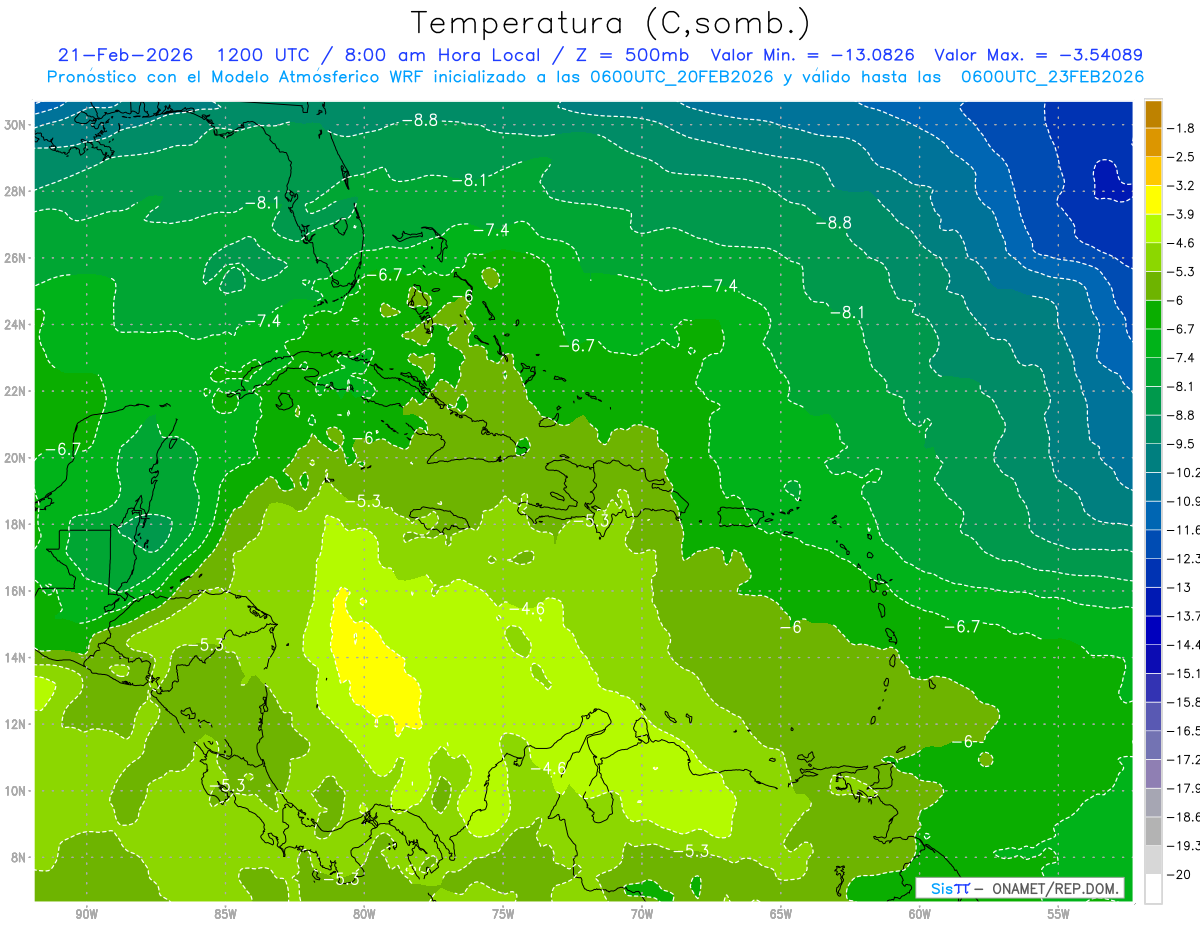The image size is (1200, 927).
Task: Click the "30N" latitude label
Action: (17, 125)
